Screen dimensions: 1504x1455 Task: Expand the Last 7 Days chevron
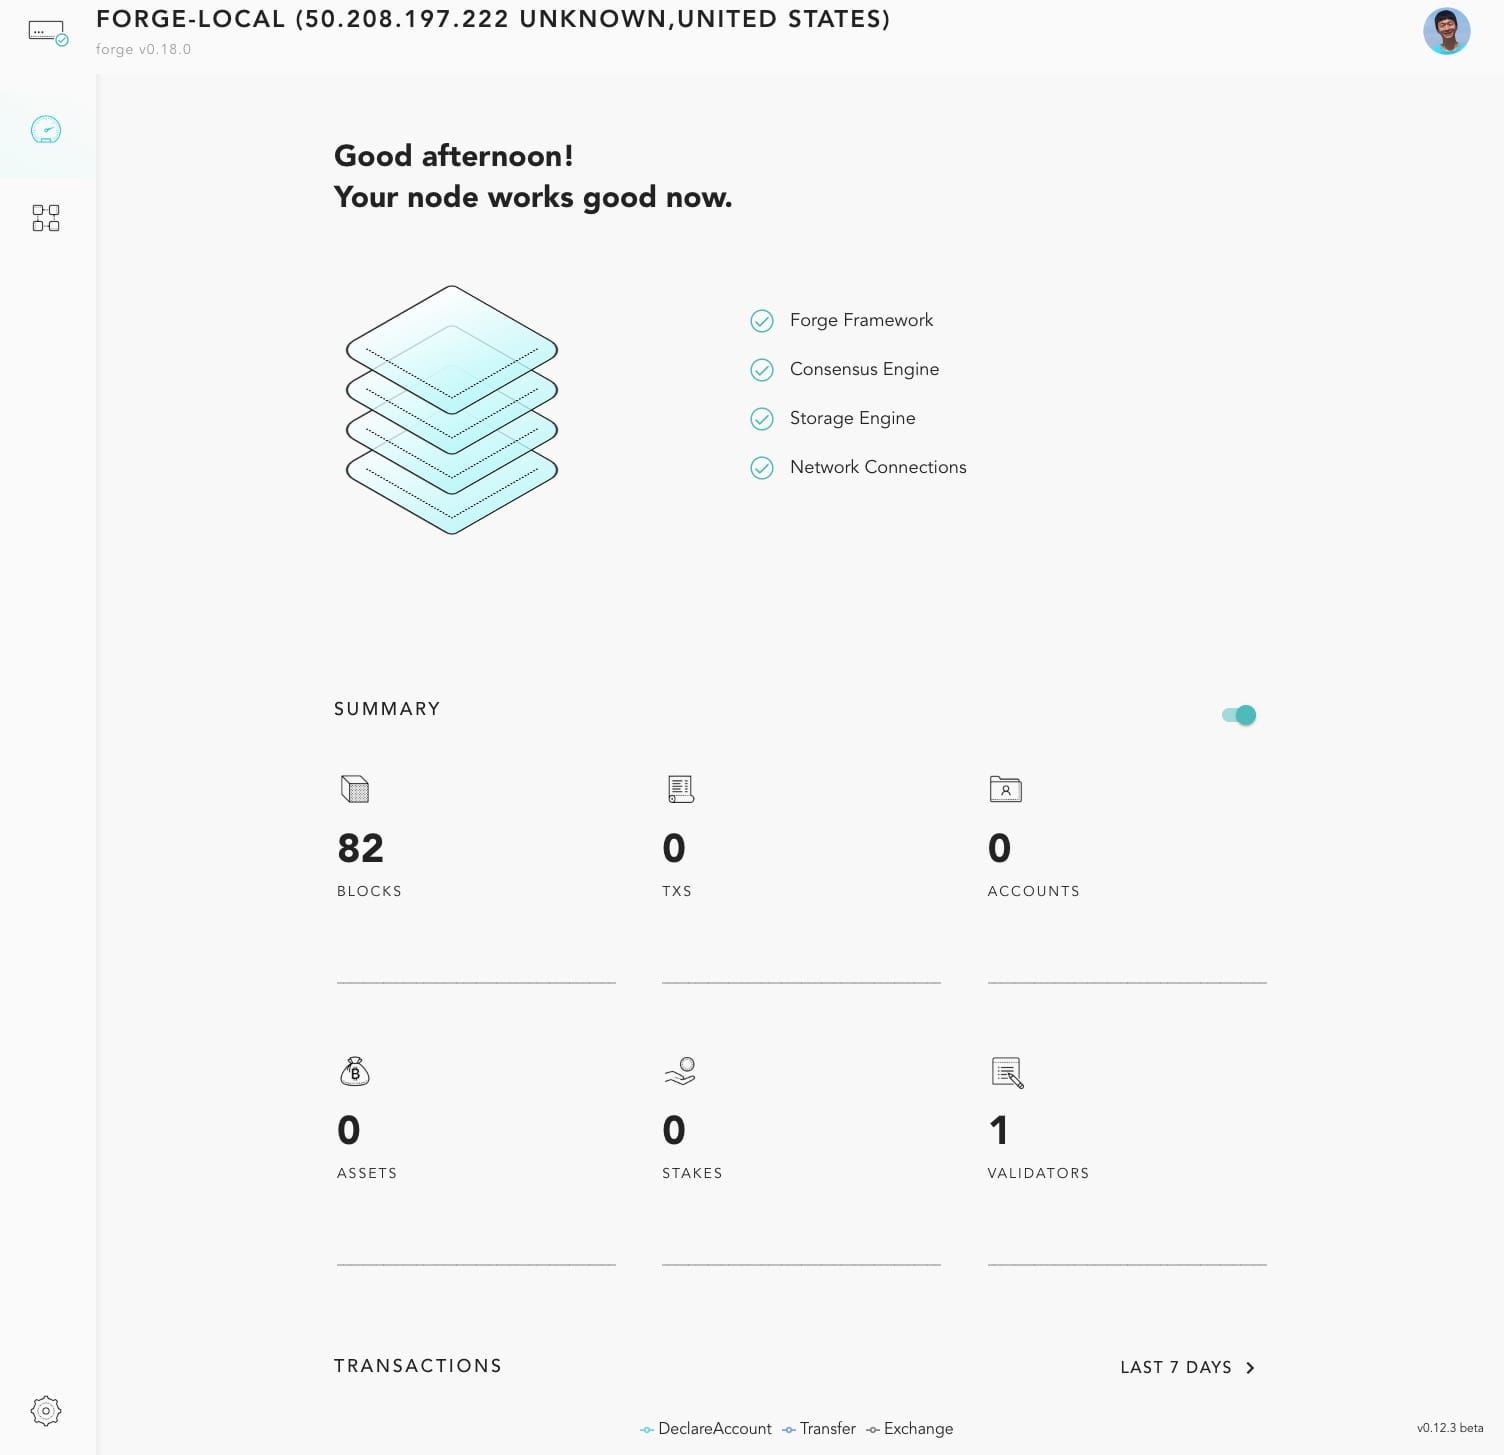coord(1250,1367)
